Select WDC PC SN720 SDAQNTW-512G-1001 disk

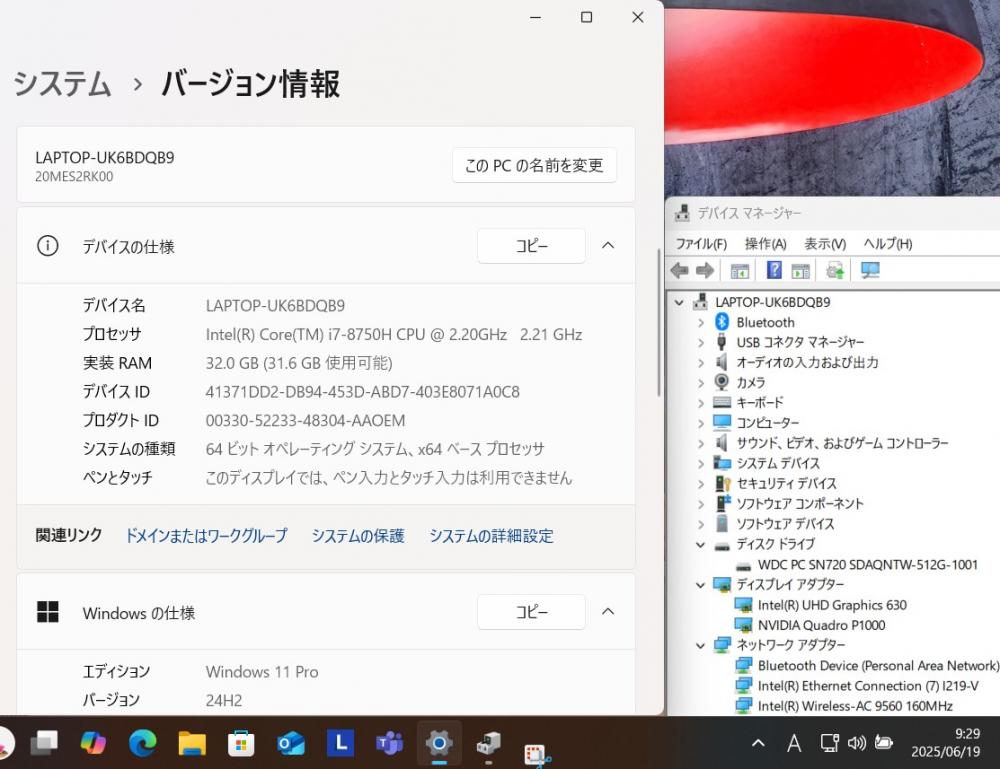(x=867, y=564)
